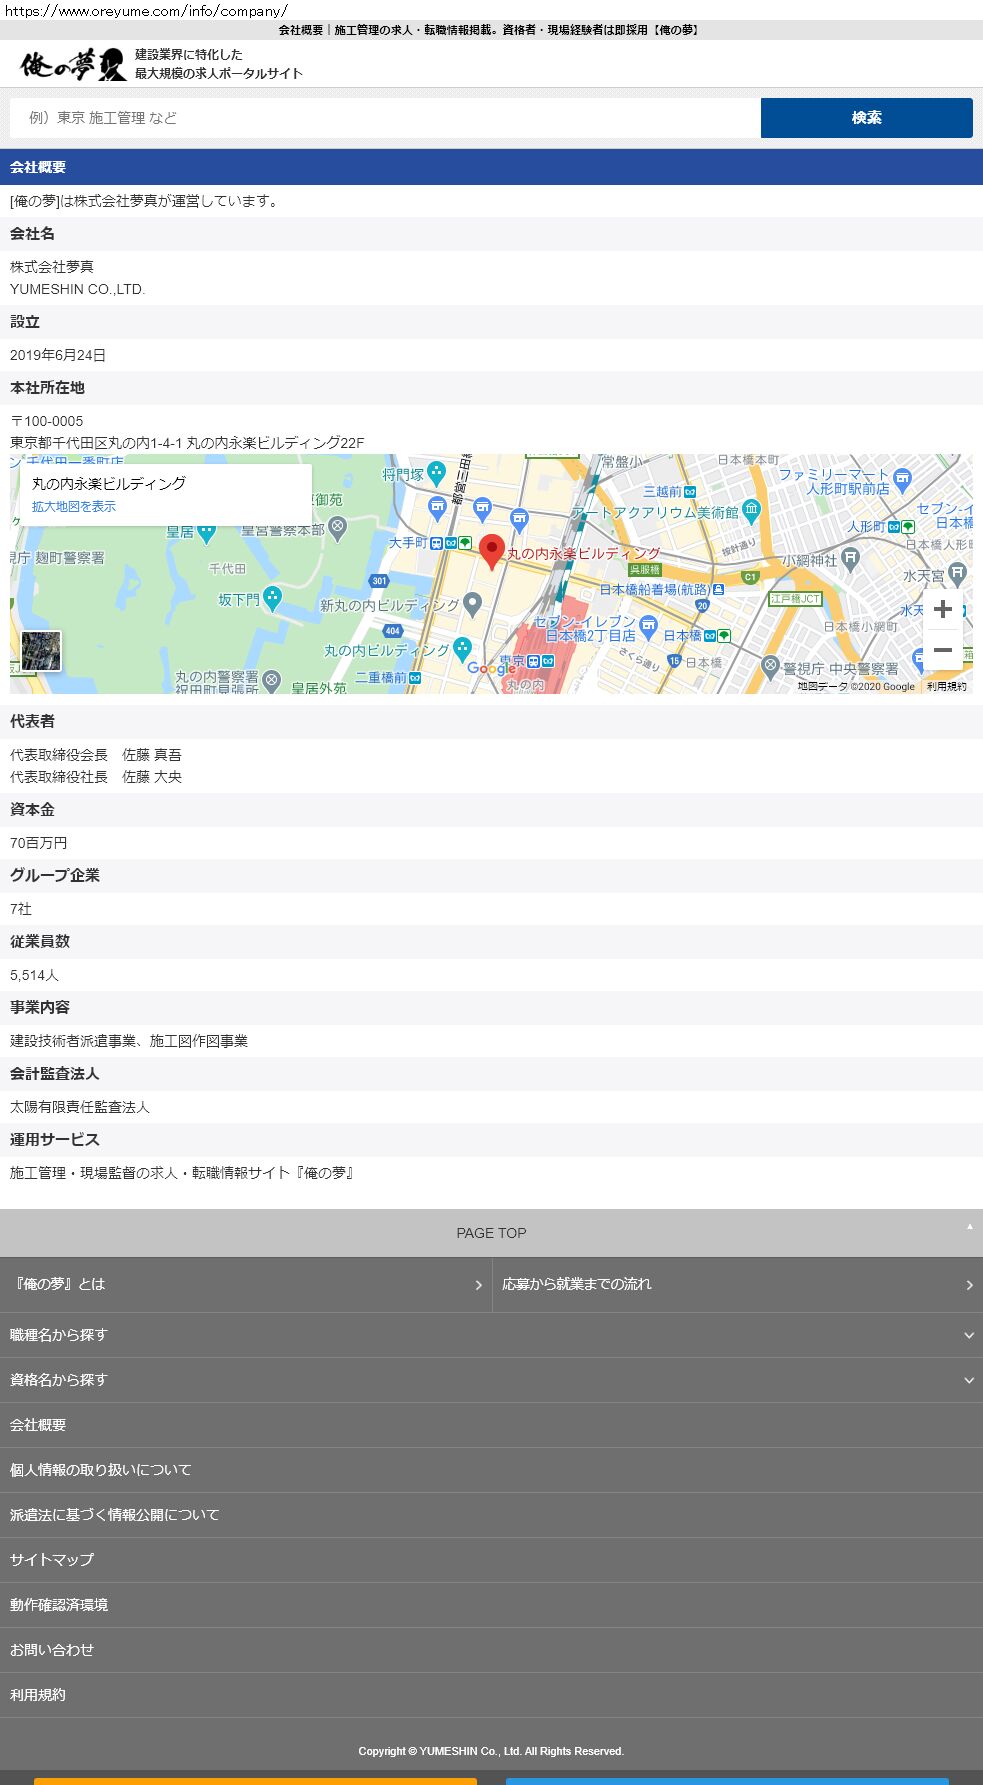Zoom in on the map

pos(942,609)
